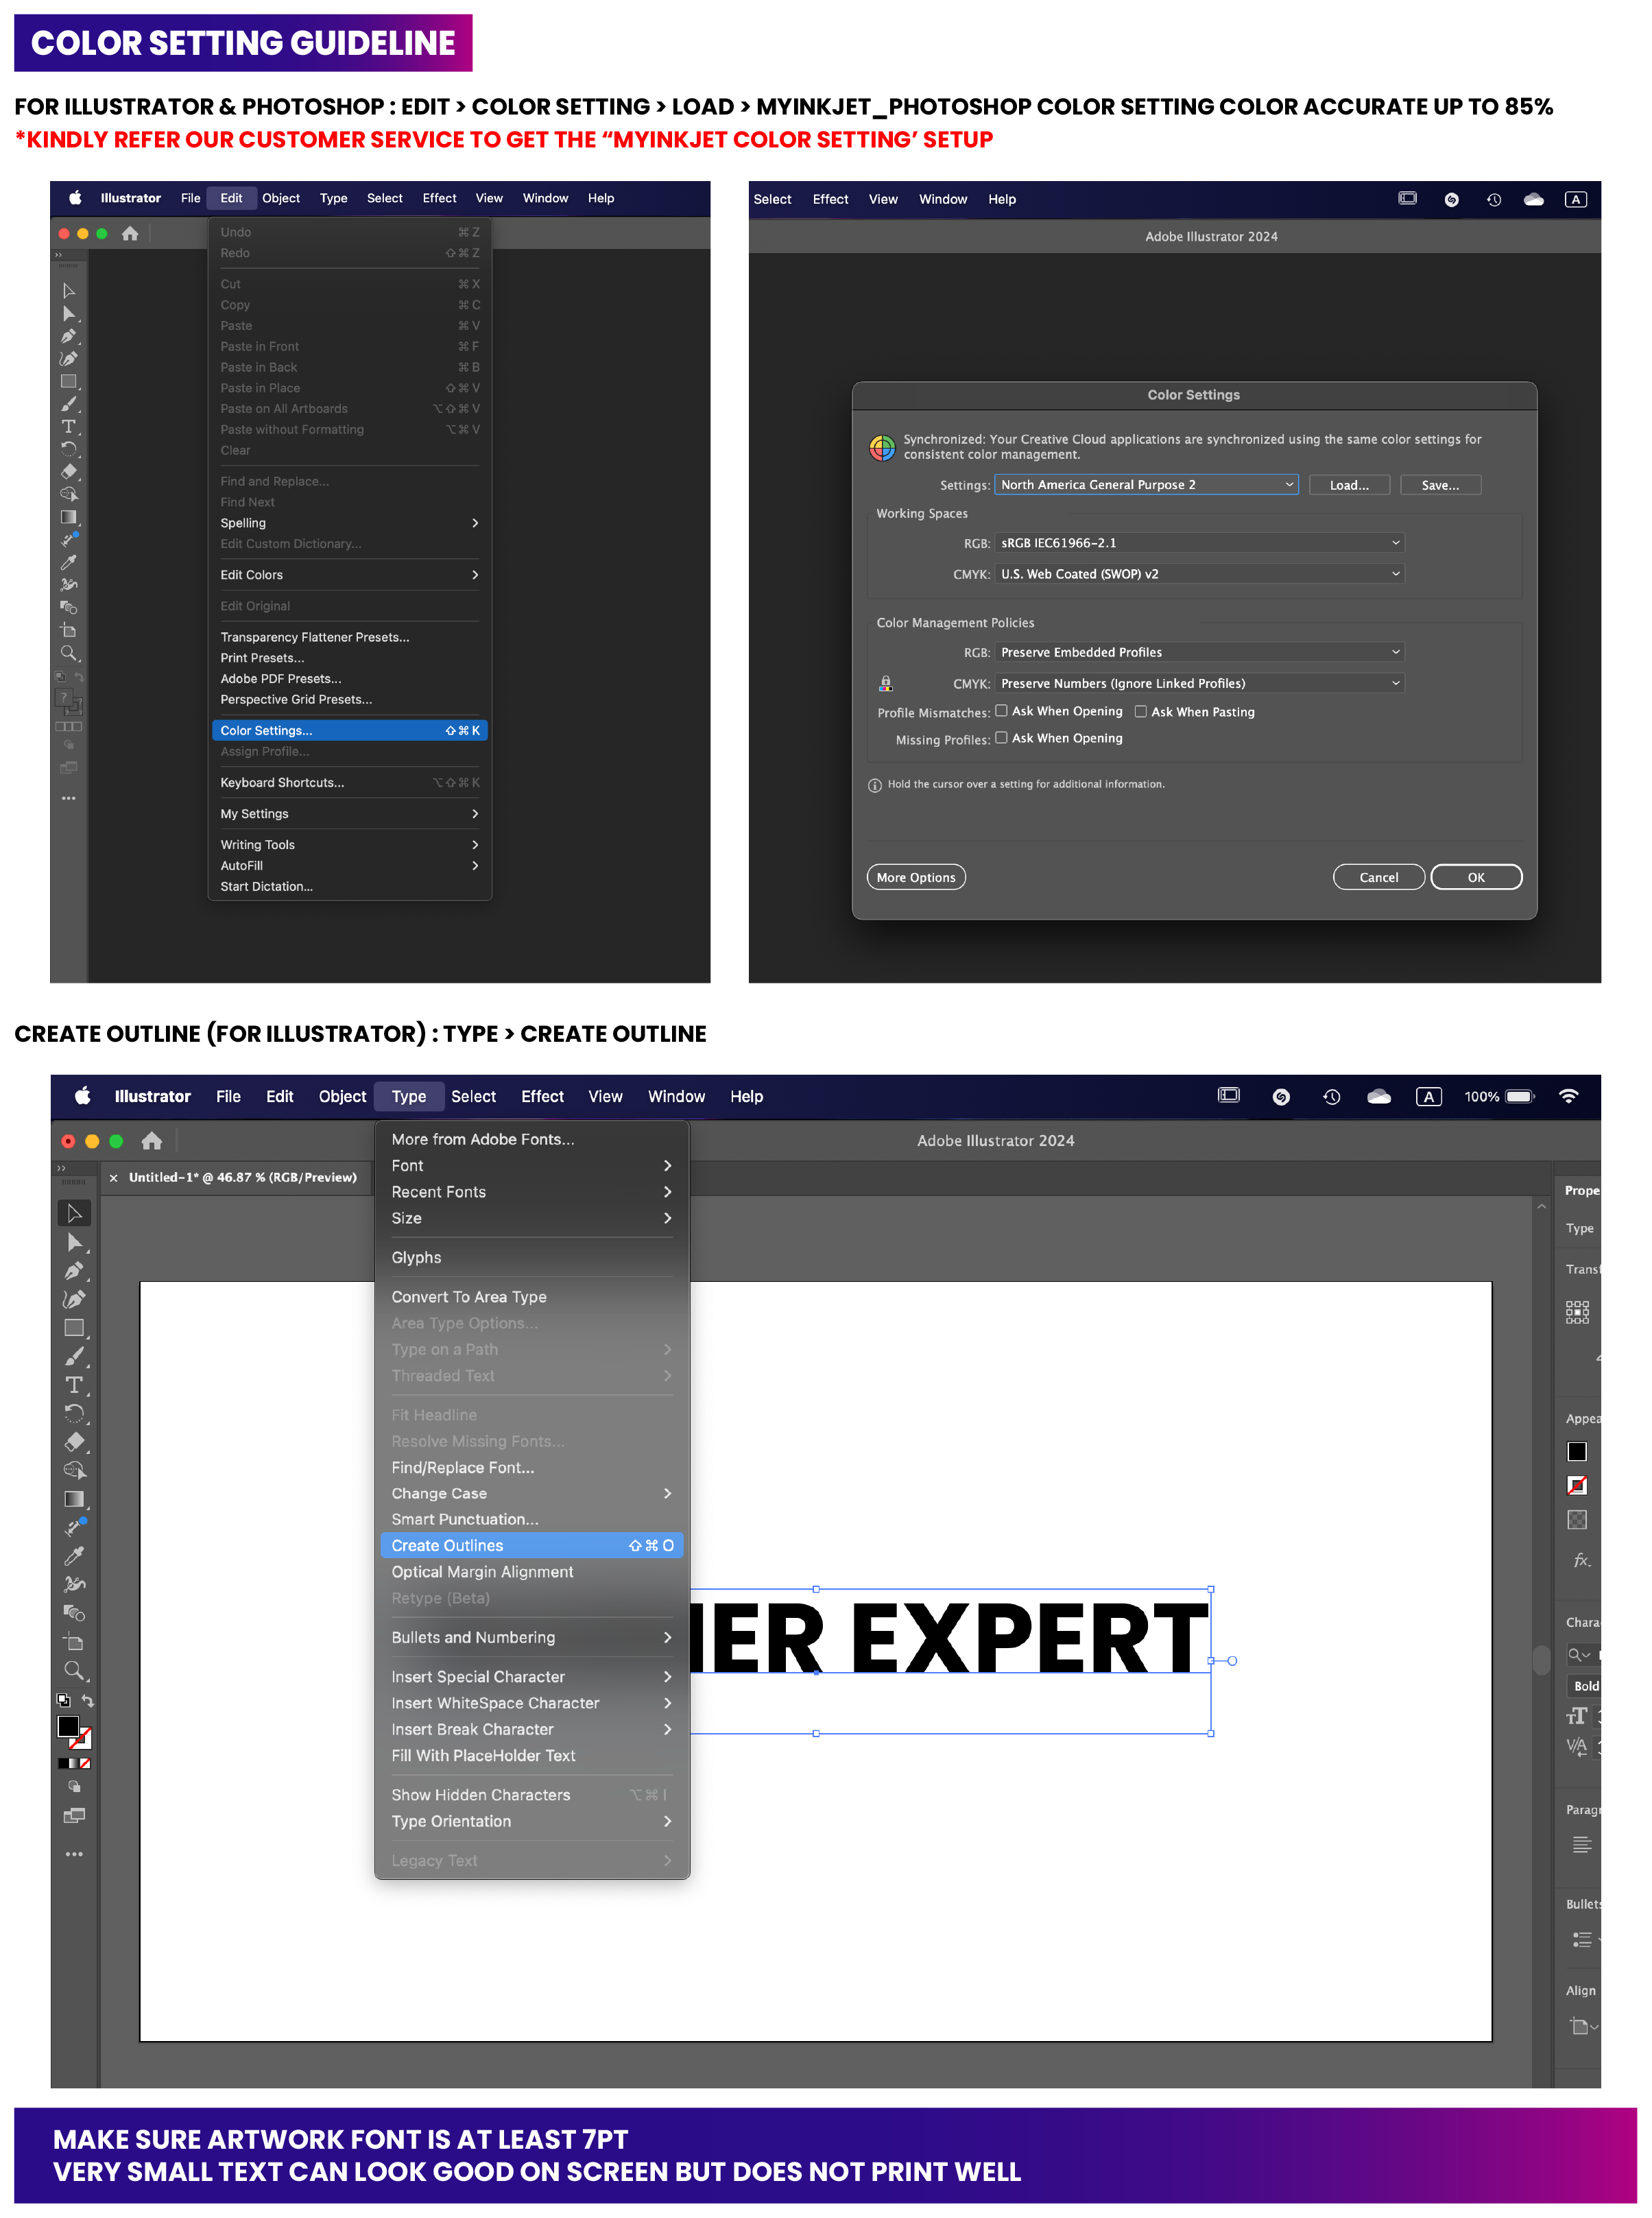Screen dimensions: 1652x2218
Task: Enable Missing Profiles Ask When Opening
Action: [1001, 738]
